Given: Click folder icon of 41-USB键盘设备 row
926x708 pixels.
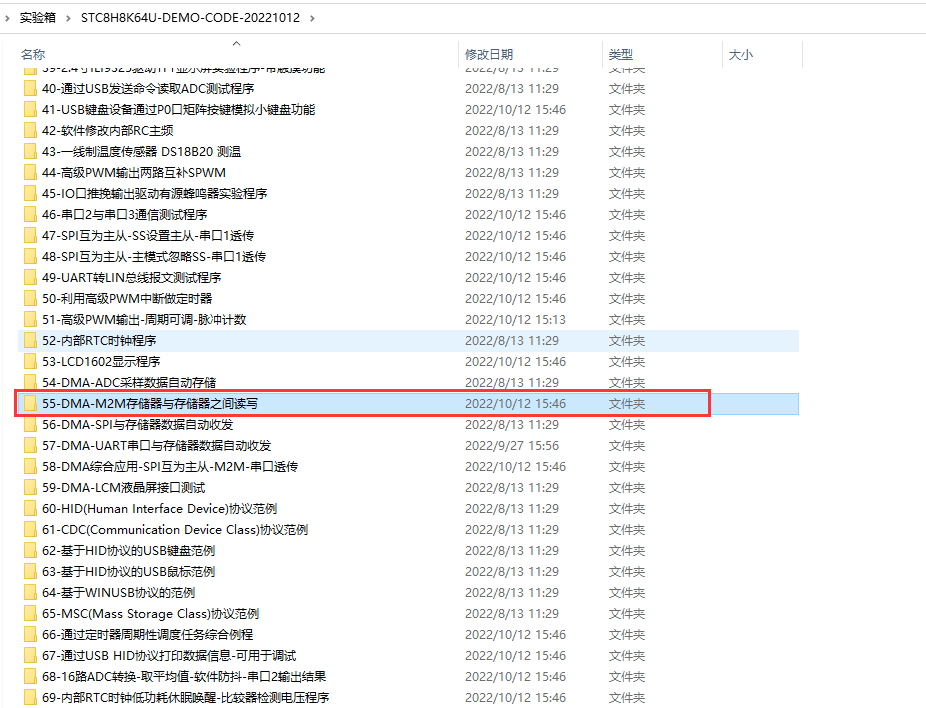Looking at the screenshot, I should 30,110.
